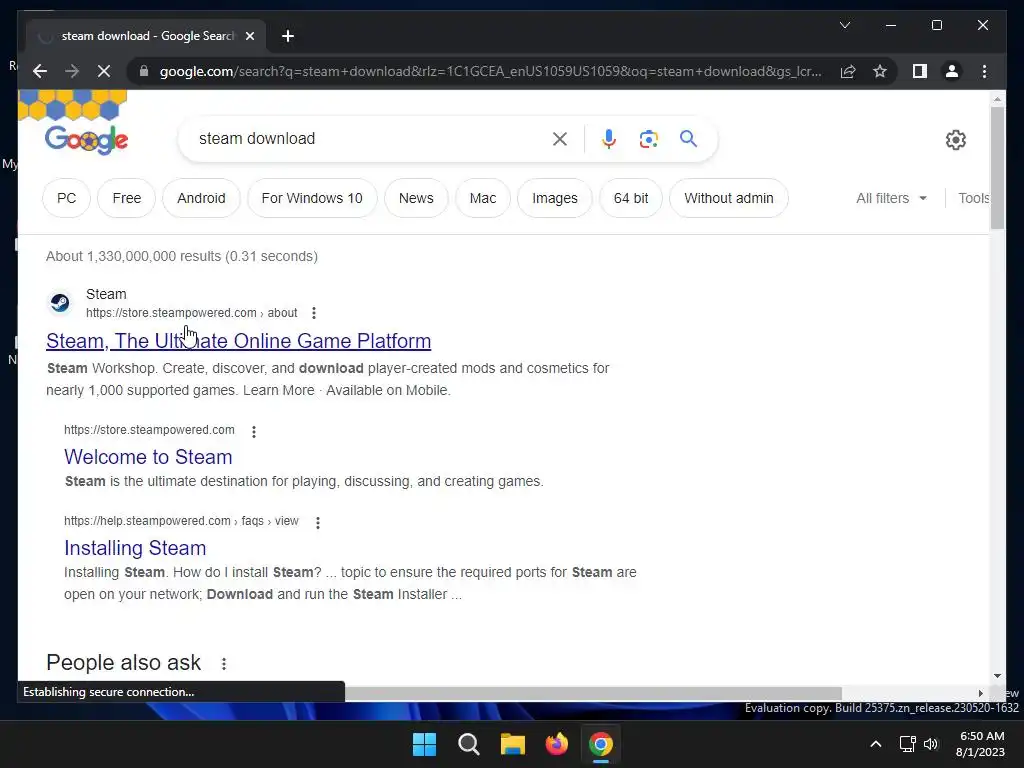Expand the All filters dropdown
The image size is (1024, 768).
tap(891, 198)
